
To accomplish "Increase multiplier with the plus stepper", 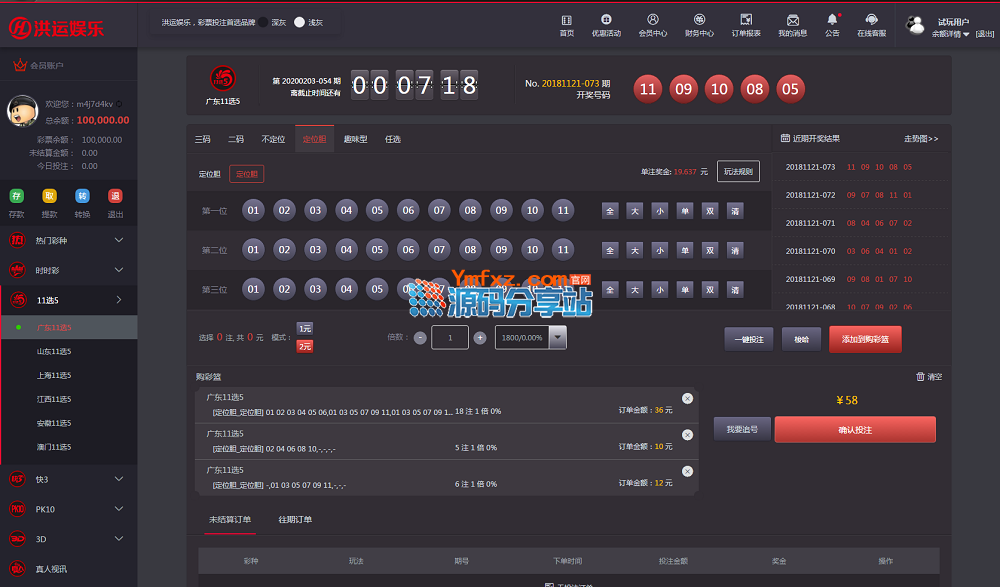I will pyautogui.click(x=480, y=339).
